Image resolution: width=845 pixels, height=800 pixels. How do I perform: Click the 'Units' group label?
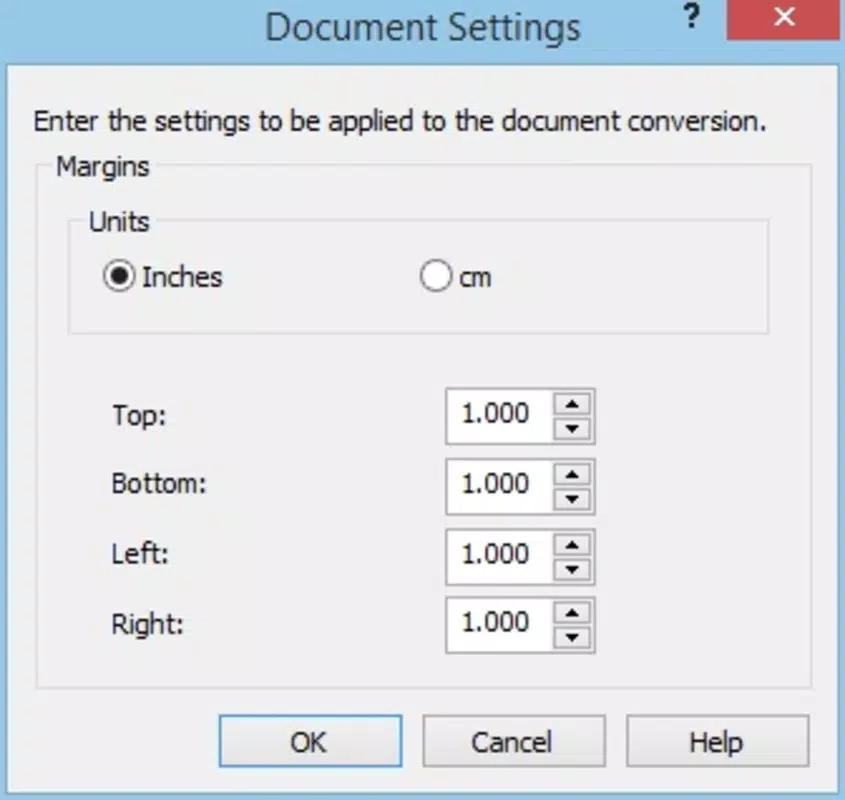point(119,222)
